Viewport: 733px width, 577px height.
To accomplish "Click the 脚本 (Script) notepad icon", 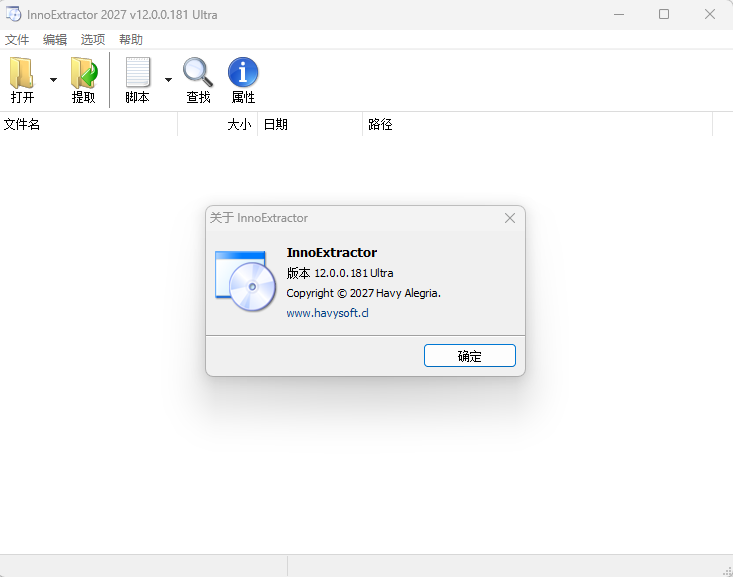I will coord(138,72).
